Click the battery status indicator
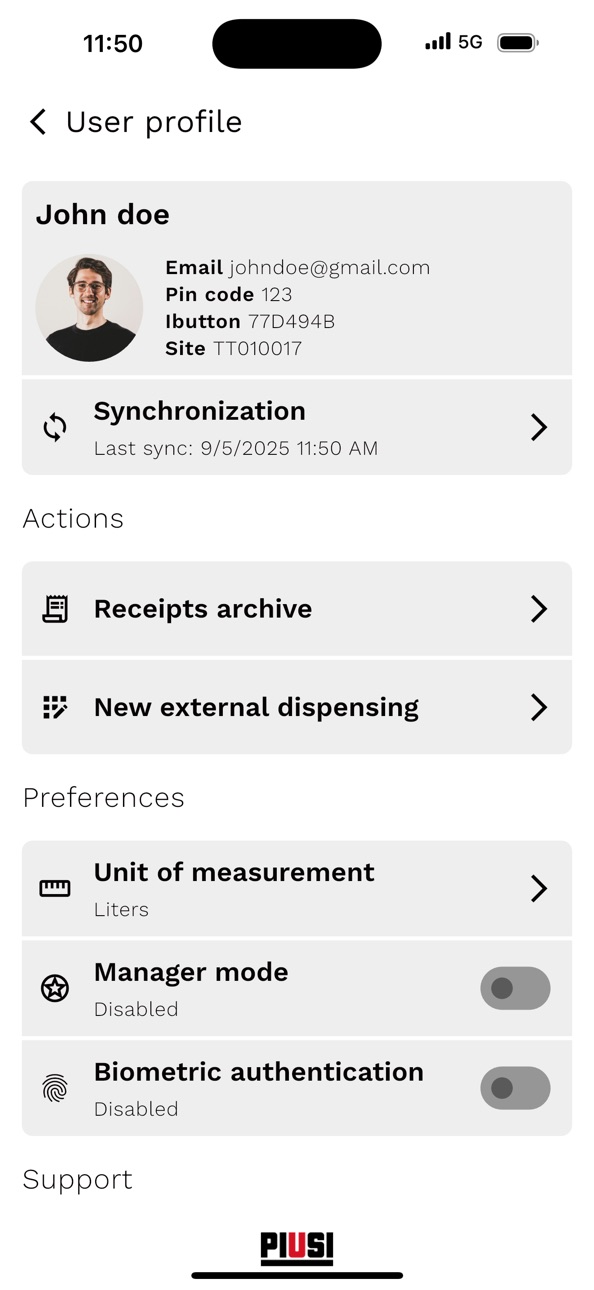The height and width of the screenshot is (1290, 594). [518, 43]
